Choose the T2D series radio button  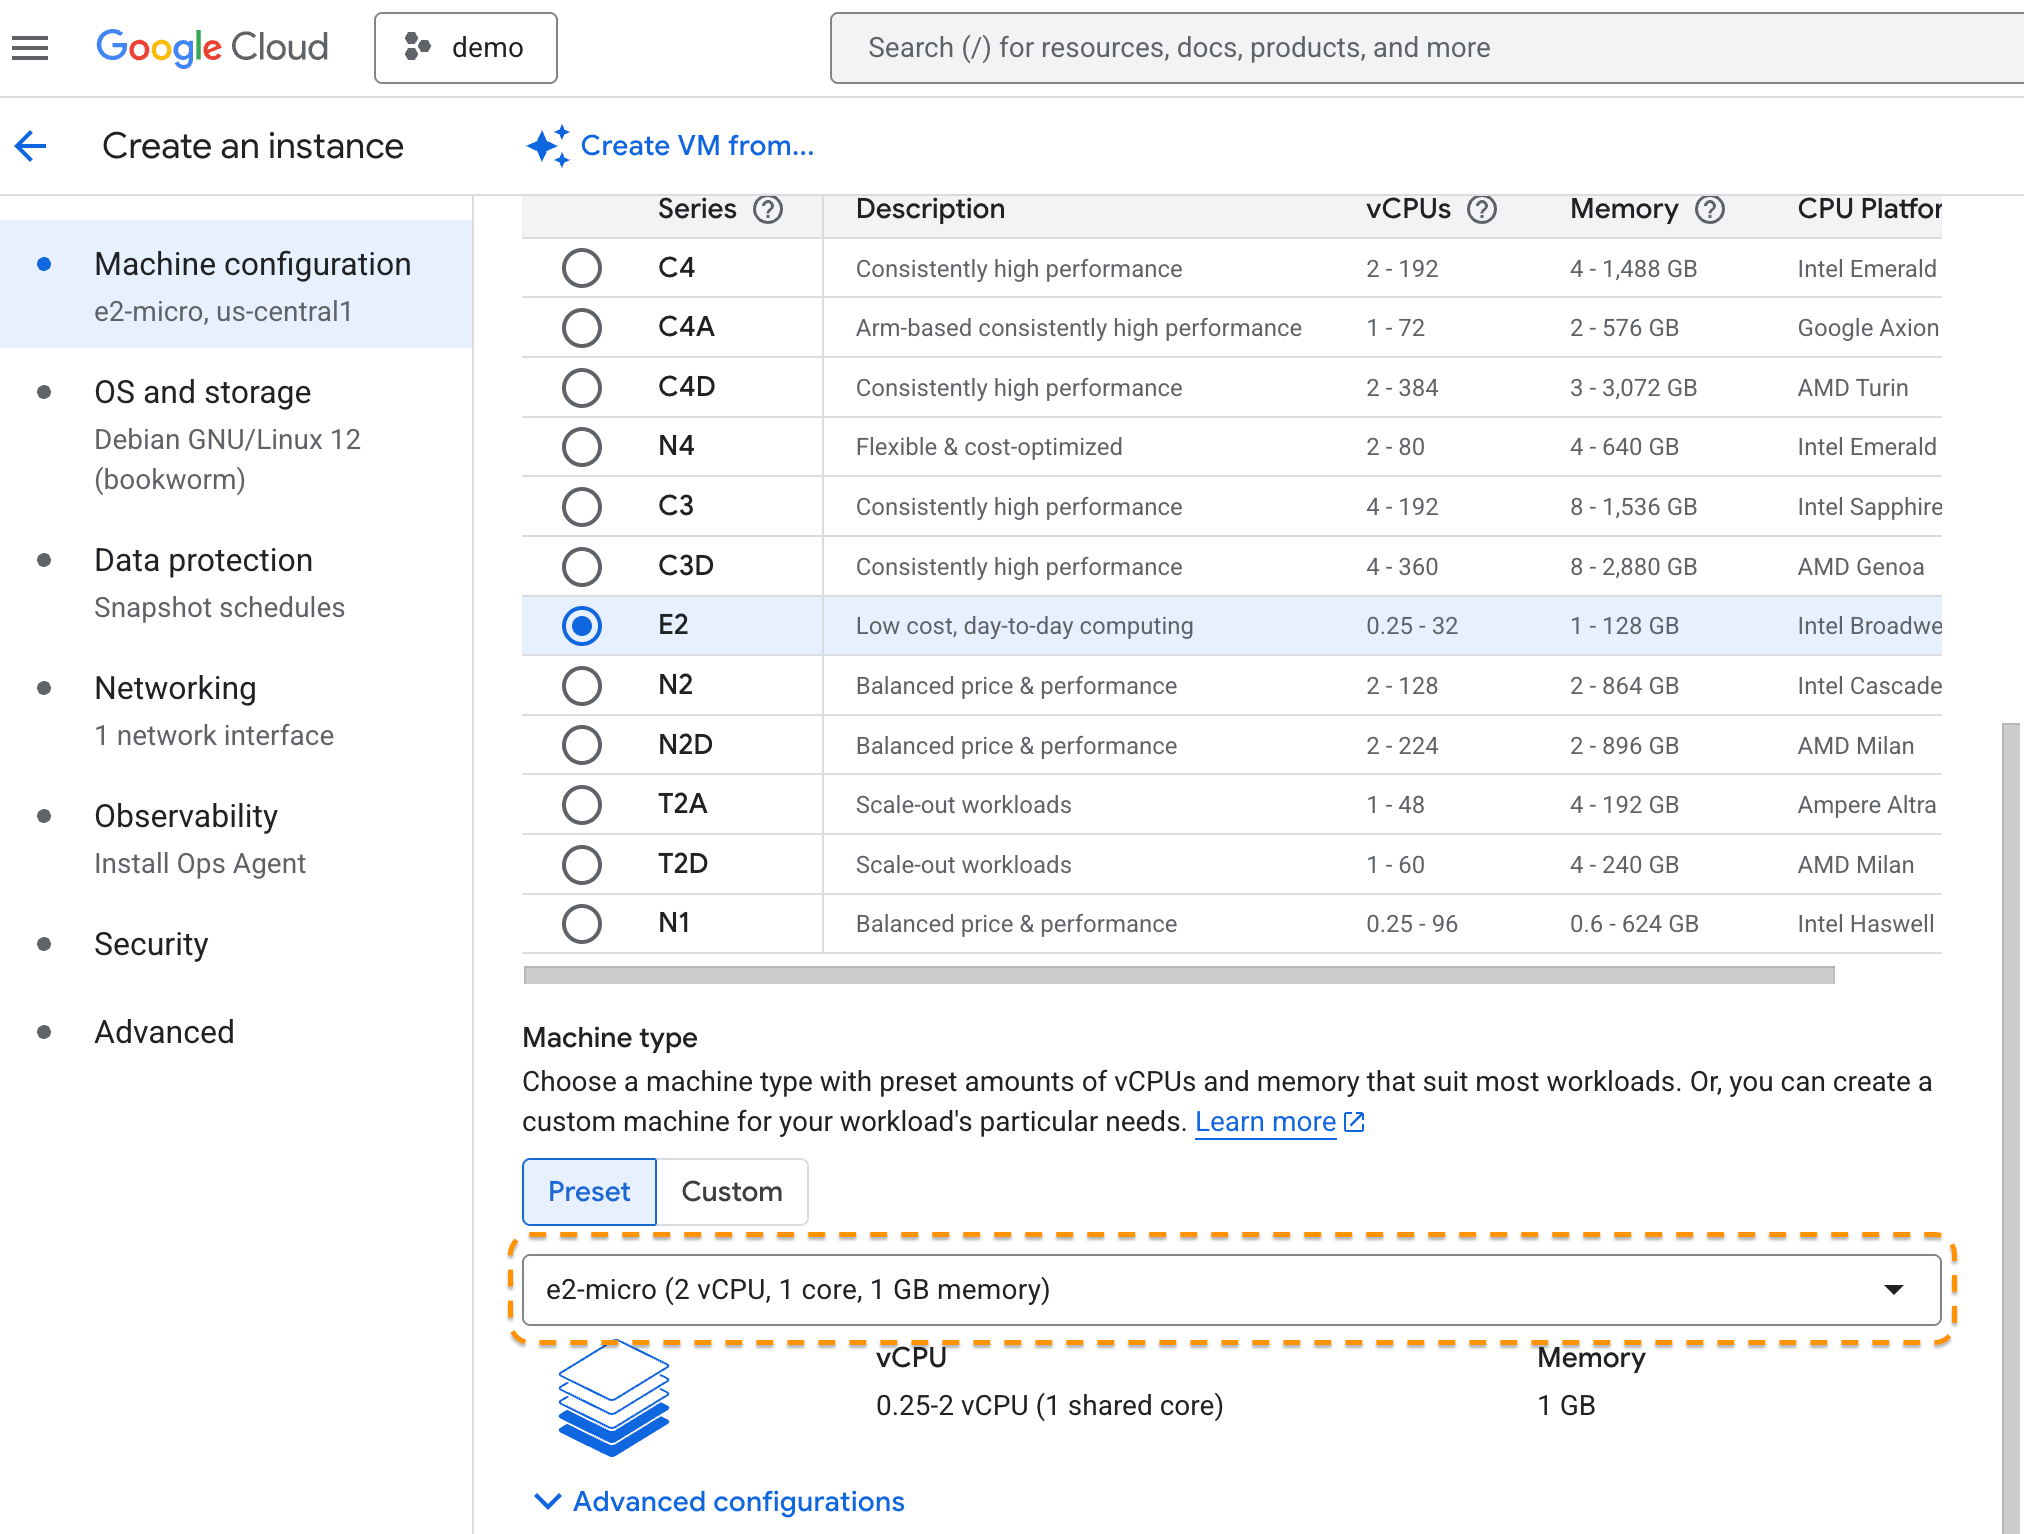pyautogui.click(x=581, y=864)
